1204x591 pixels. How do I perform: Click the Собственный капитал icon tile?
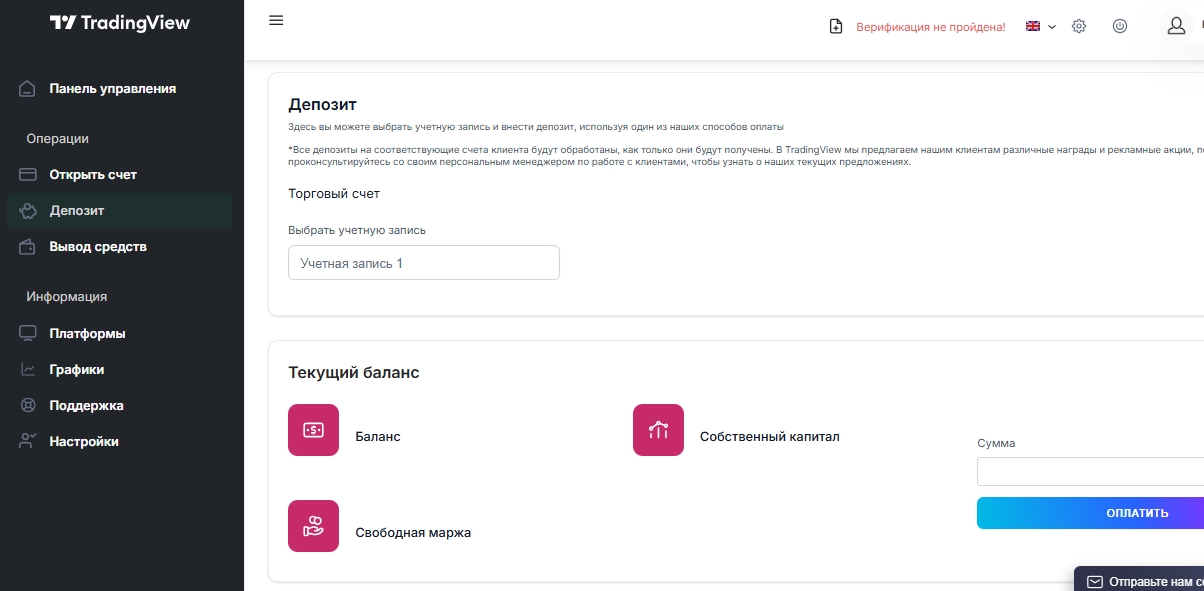tap(658, 430)
